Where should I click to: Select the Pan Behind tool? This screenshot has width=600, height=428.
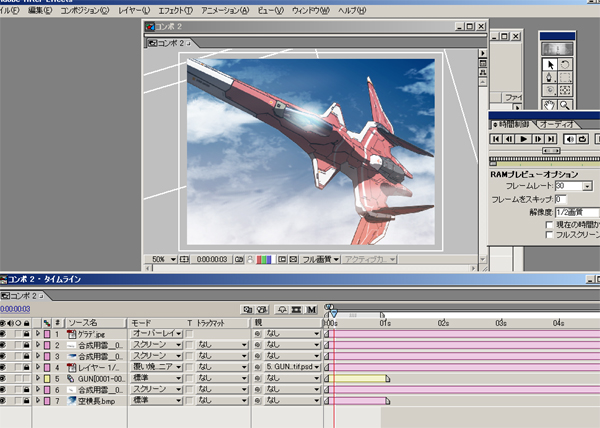pyautogui.click(x=565, y=91)
